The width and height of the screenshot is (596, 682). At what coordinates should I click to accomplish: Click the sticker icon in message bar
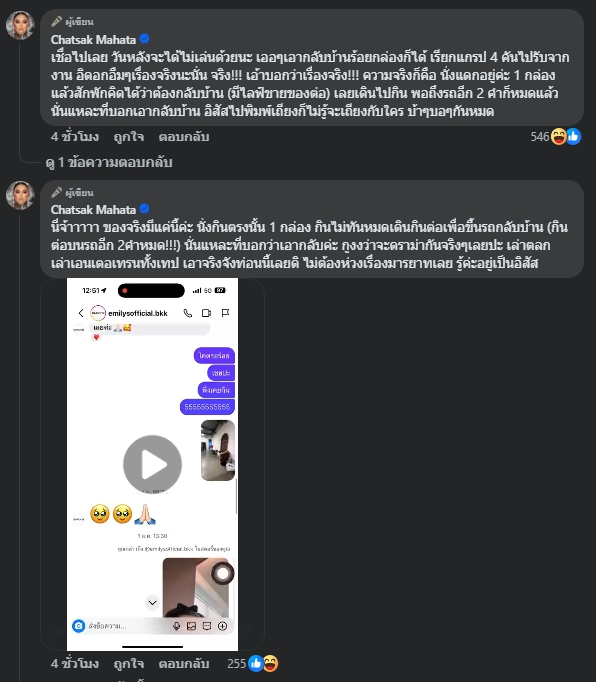[x=207, y=626]
